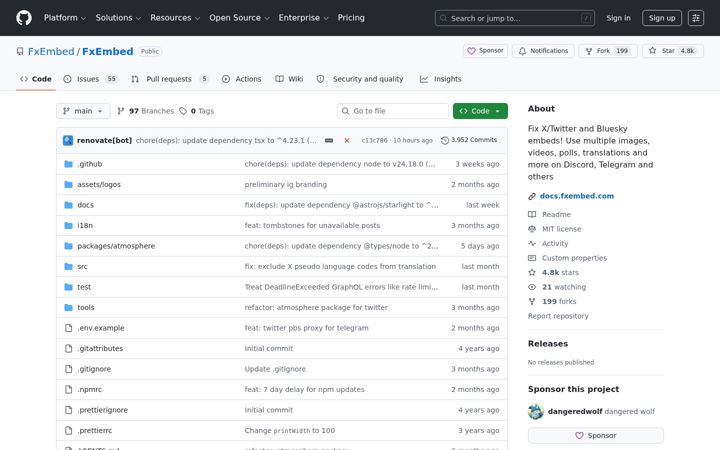Screen dimensions: 720x450
Task: Open the Pricing page
Action: 351,18
